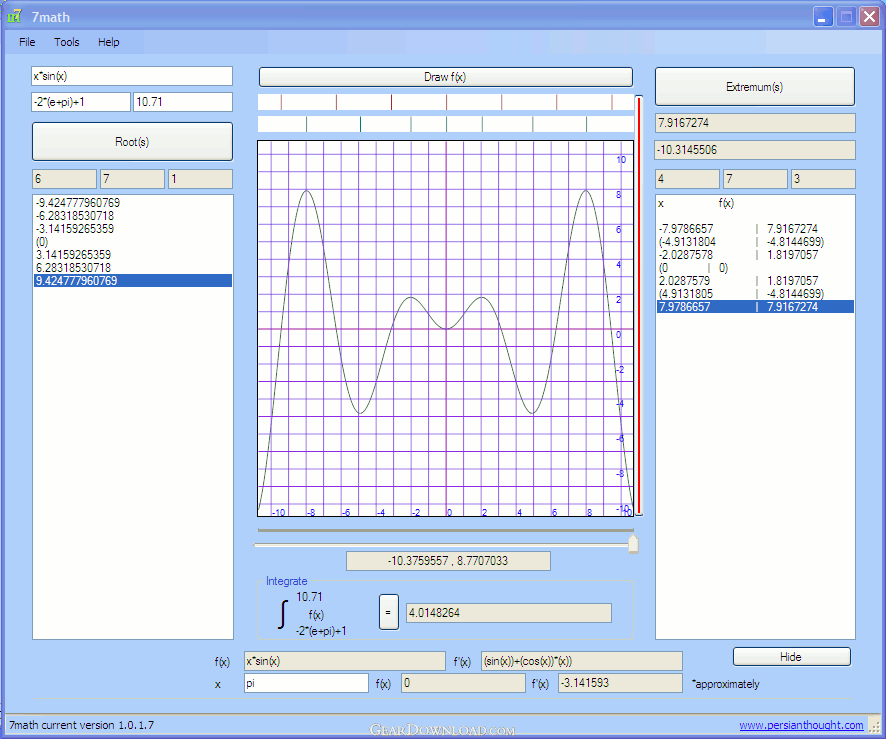Click the green root markers strip
The height and width of the screenshot is (739, 886).
(445, 124)
